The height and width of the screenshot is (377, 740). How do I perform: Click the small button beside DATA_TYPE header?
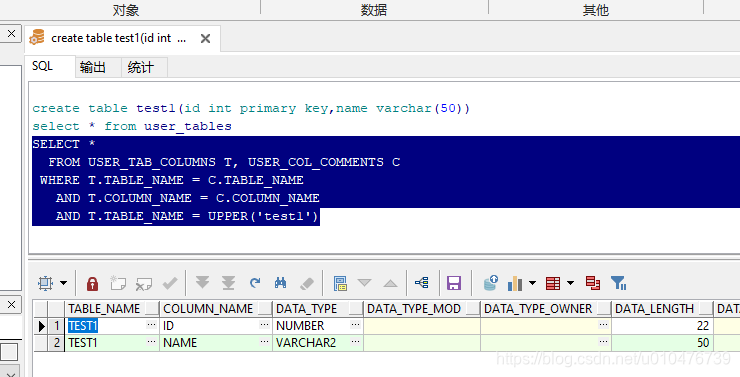coord(356,309)
